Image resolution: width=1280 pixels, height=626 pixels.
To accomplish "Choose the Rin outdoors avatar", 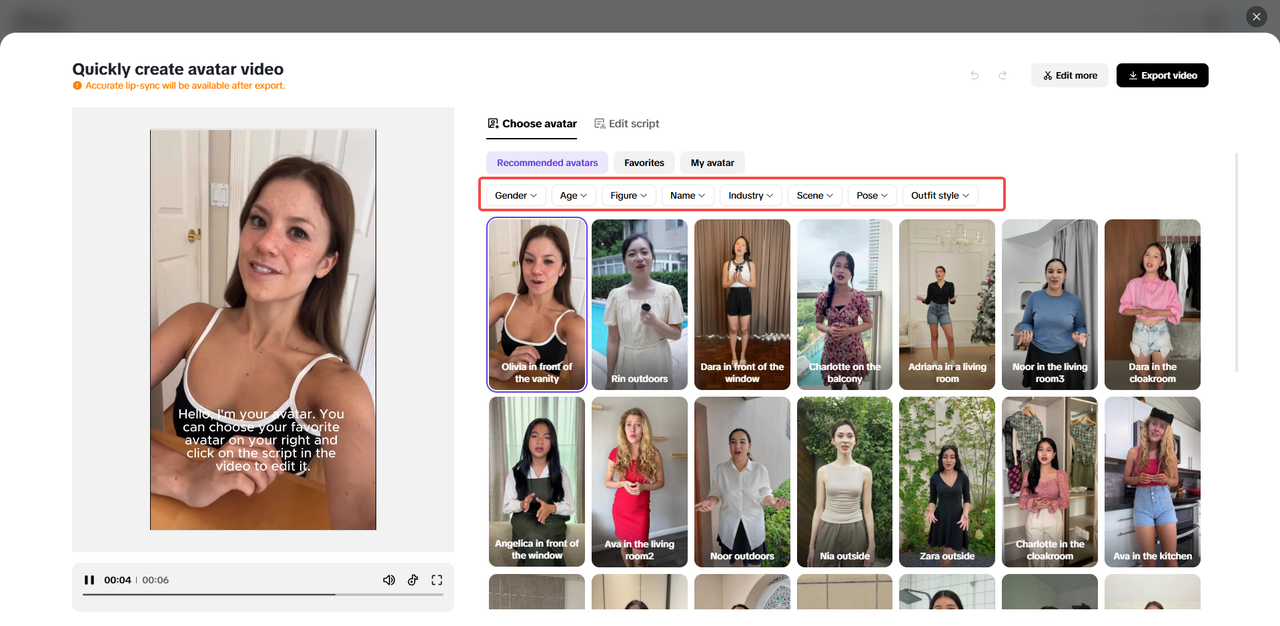I will click(640, 304).
